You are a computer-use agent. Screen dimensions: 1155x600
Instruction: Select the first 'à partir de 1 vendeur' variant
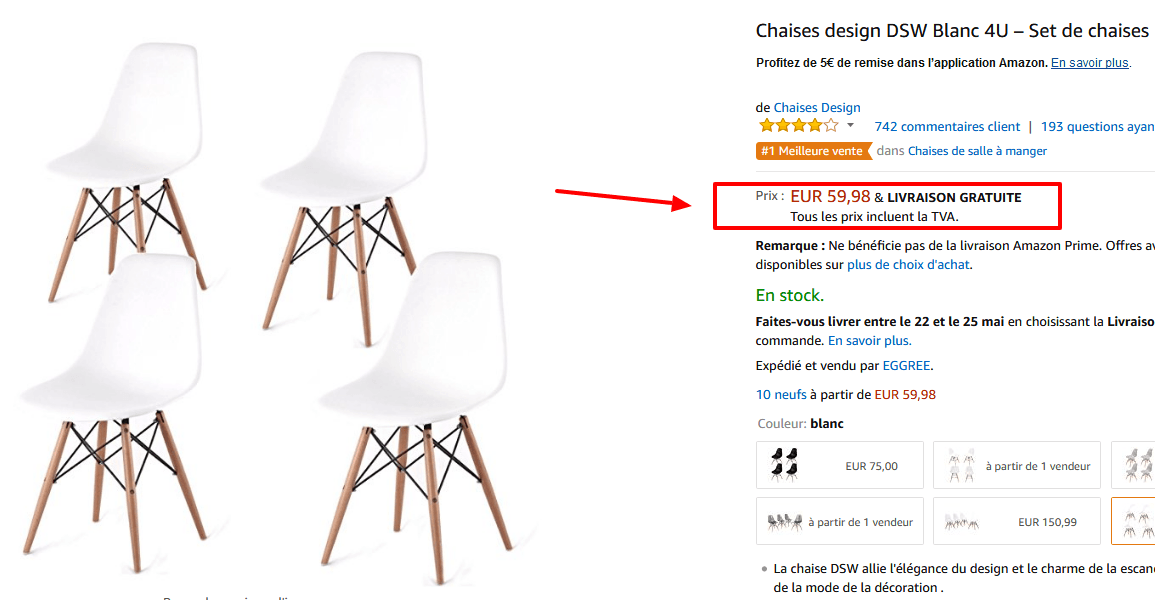[1016, 465]
